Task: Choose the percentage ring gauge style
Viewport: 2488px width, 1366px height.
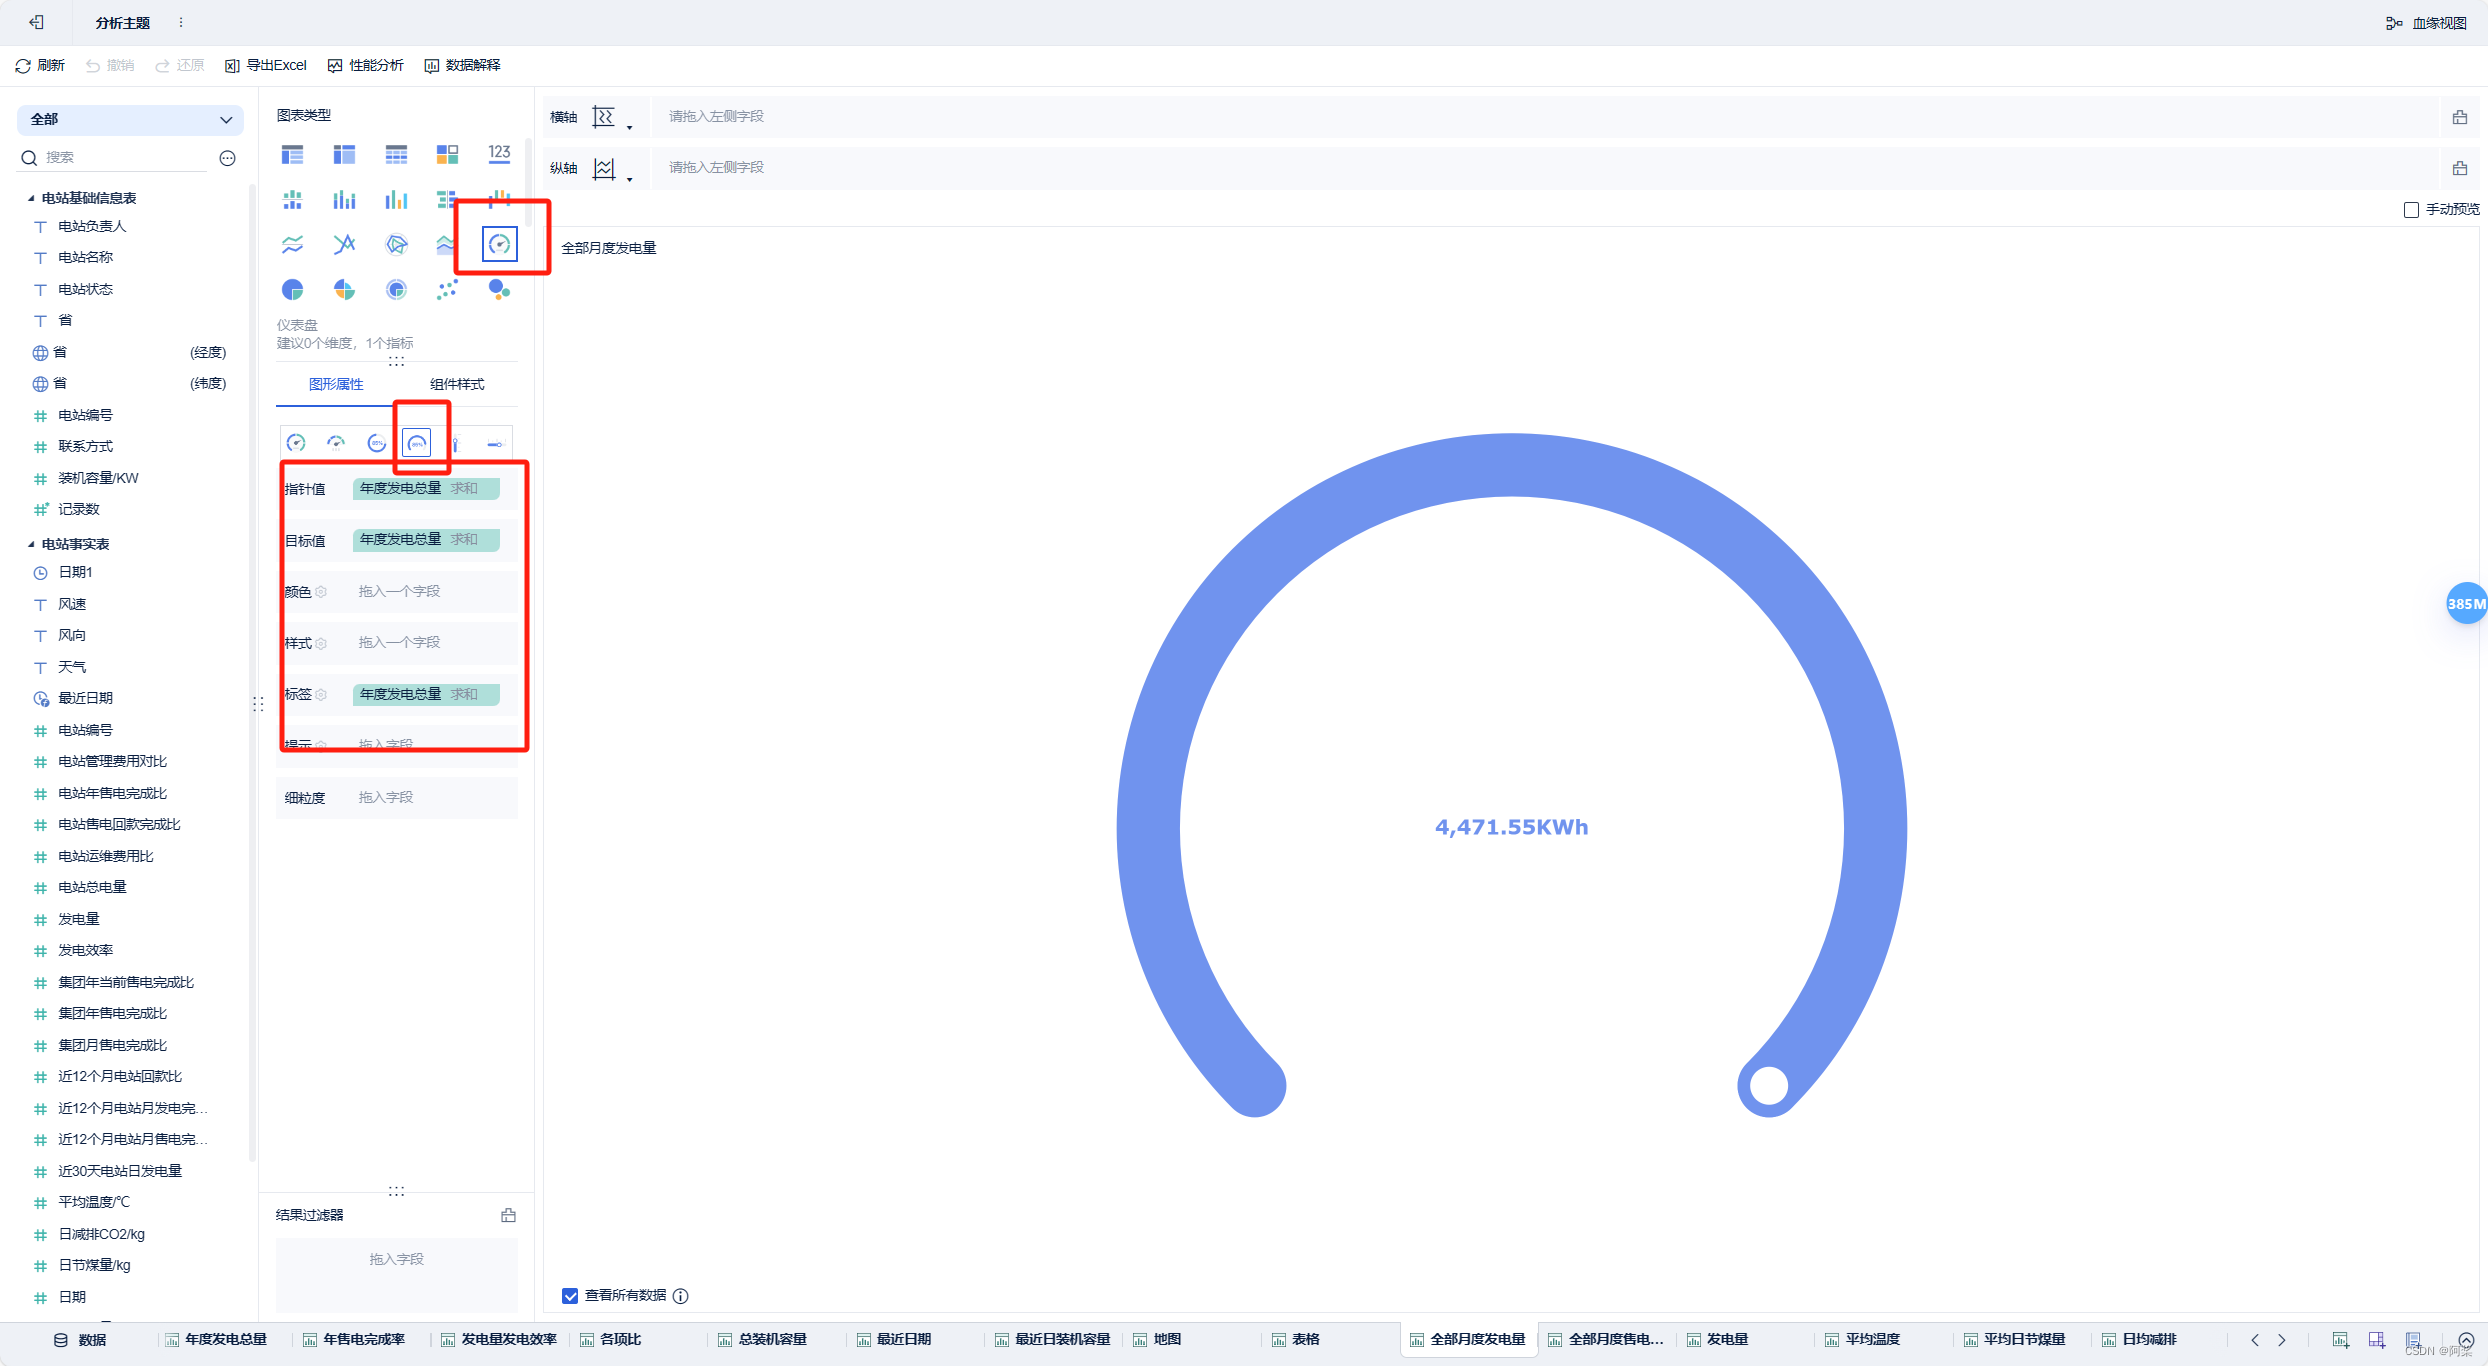Action: tap(377, 443)
